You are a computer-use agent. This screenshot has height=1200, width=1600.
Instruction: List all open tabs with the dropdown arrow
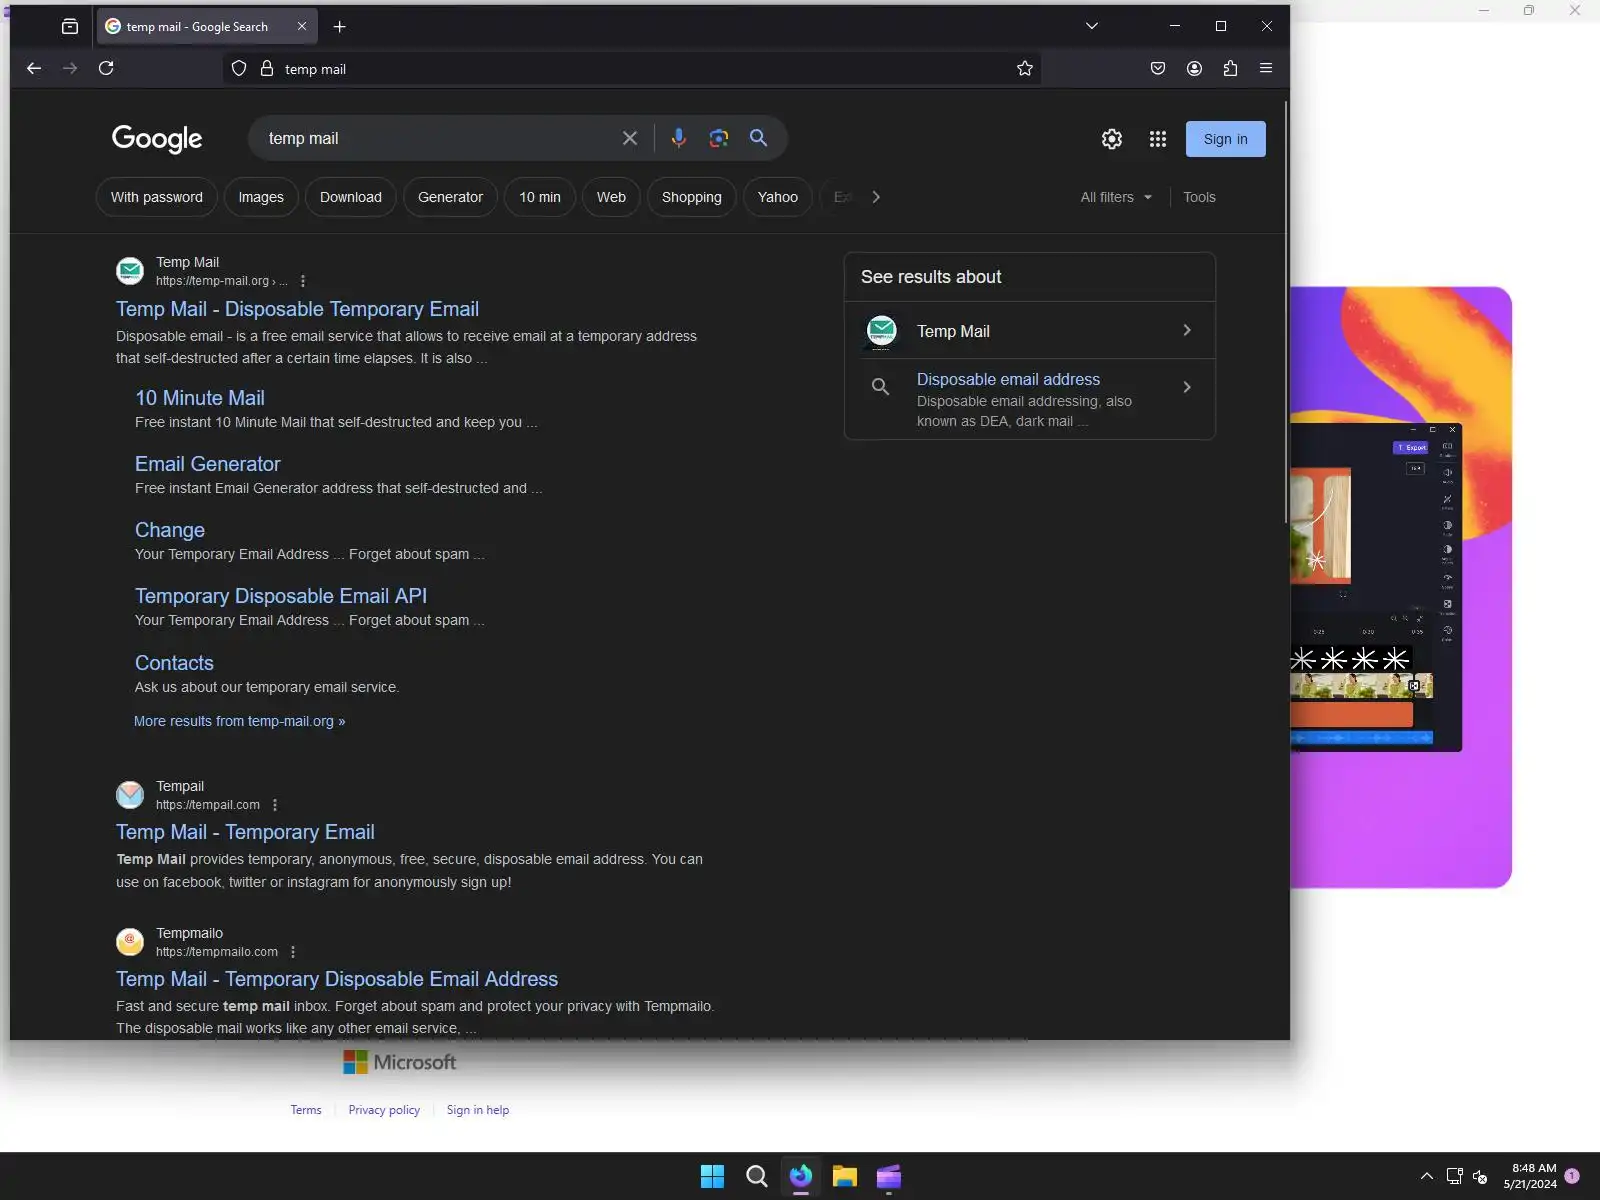click(x=1092, y=27)
